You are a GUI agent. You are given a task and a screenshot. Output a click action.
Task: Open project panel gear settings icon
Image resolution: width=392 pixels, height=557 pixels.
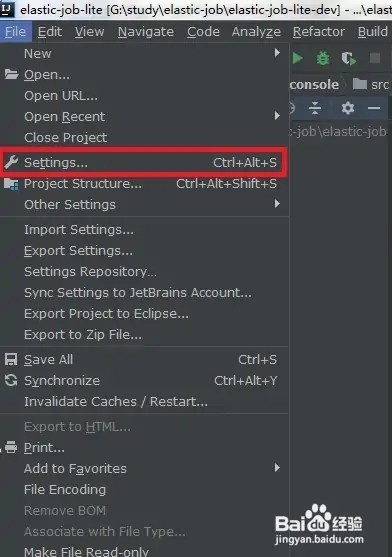coord(348,108)
